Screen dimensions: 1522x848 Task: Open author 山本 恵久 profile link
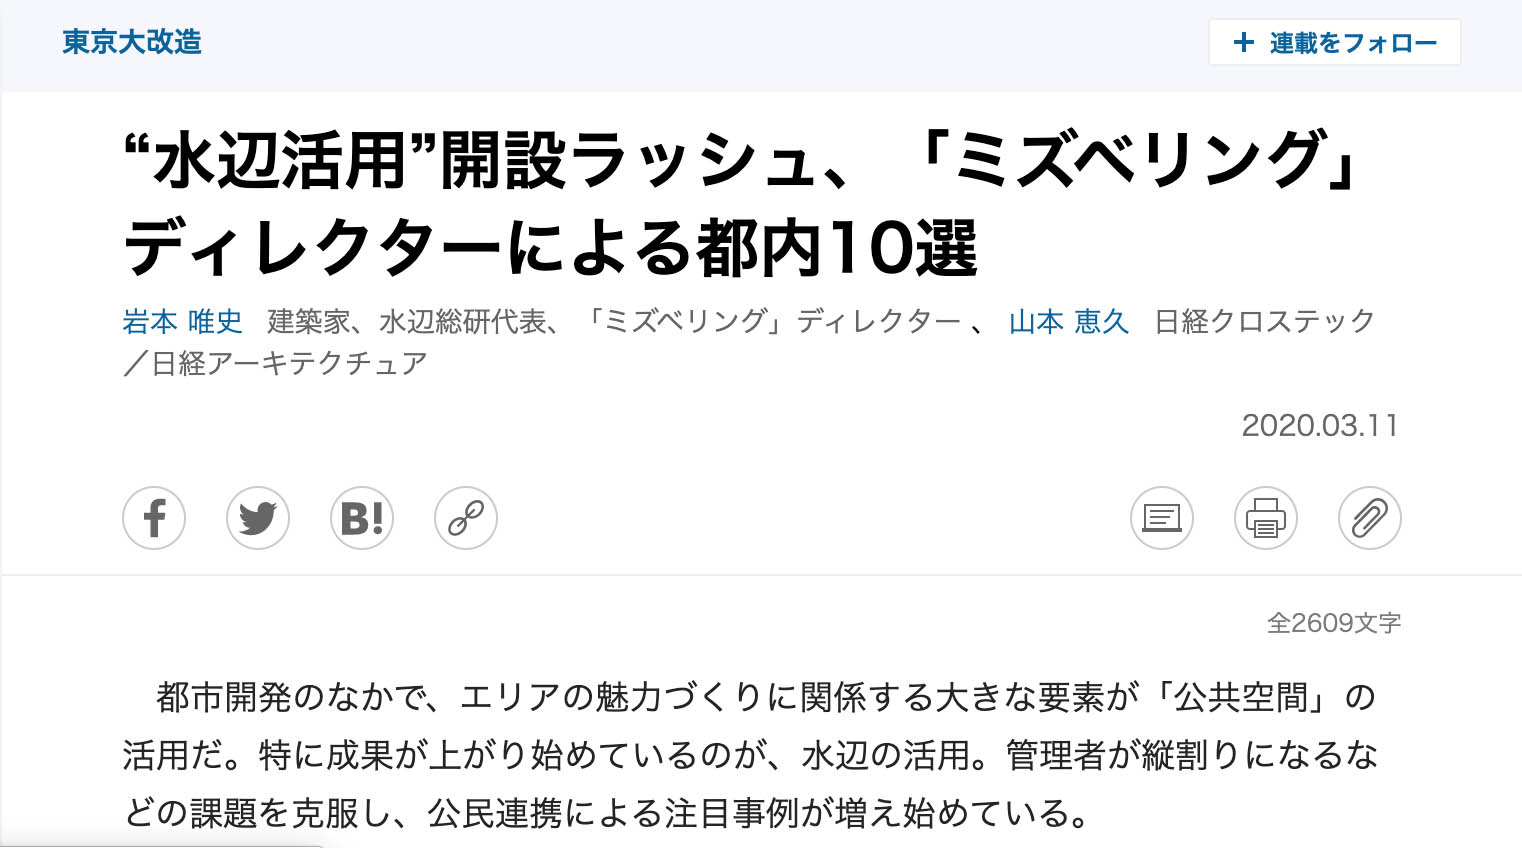click(x=1069, y=322)
